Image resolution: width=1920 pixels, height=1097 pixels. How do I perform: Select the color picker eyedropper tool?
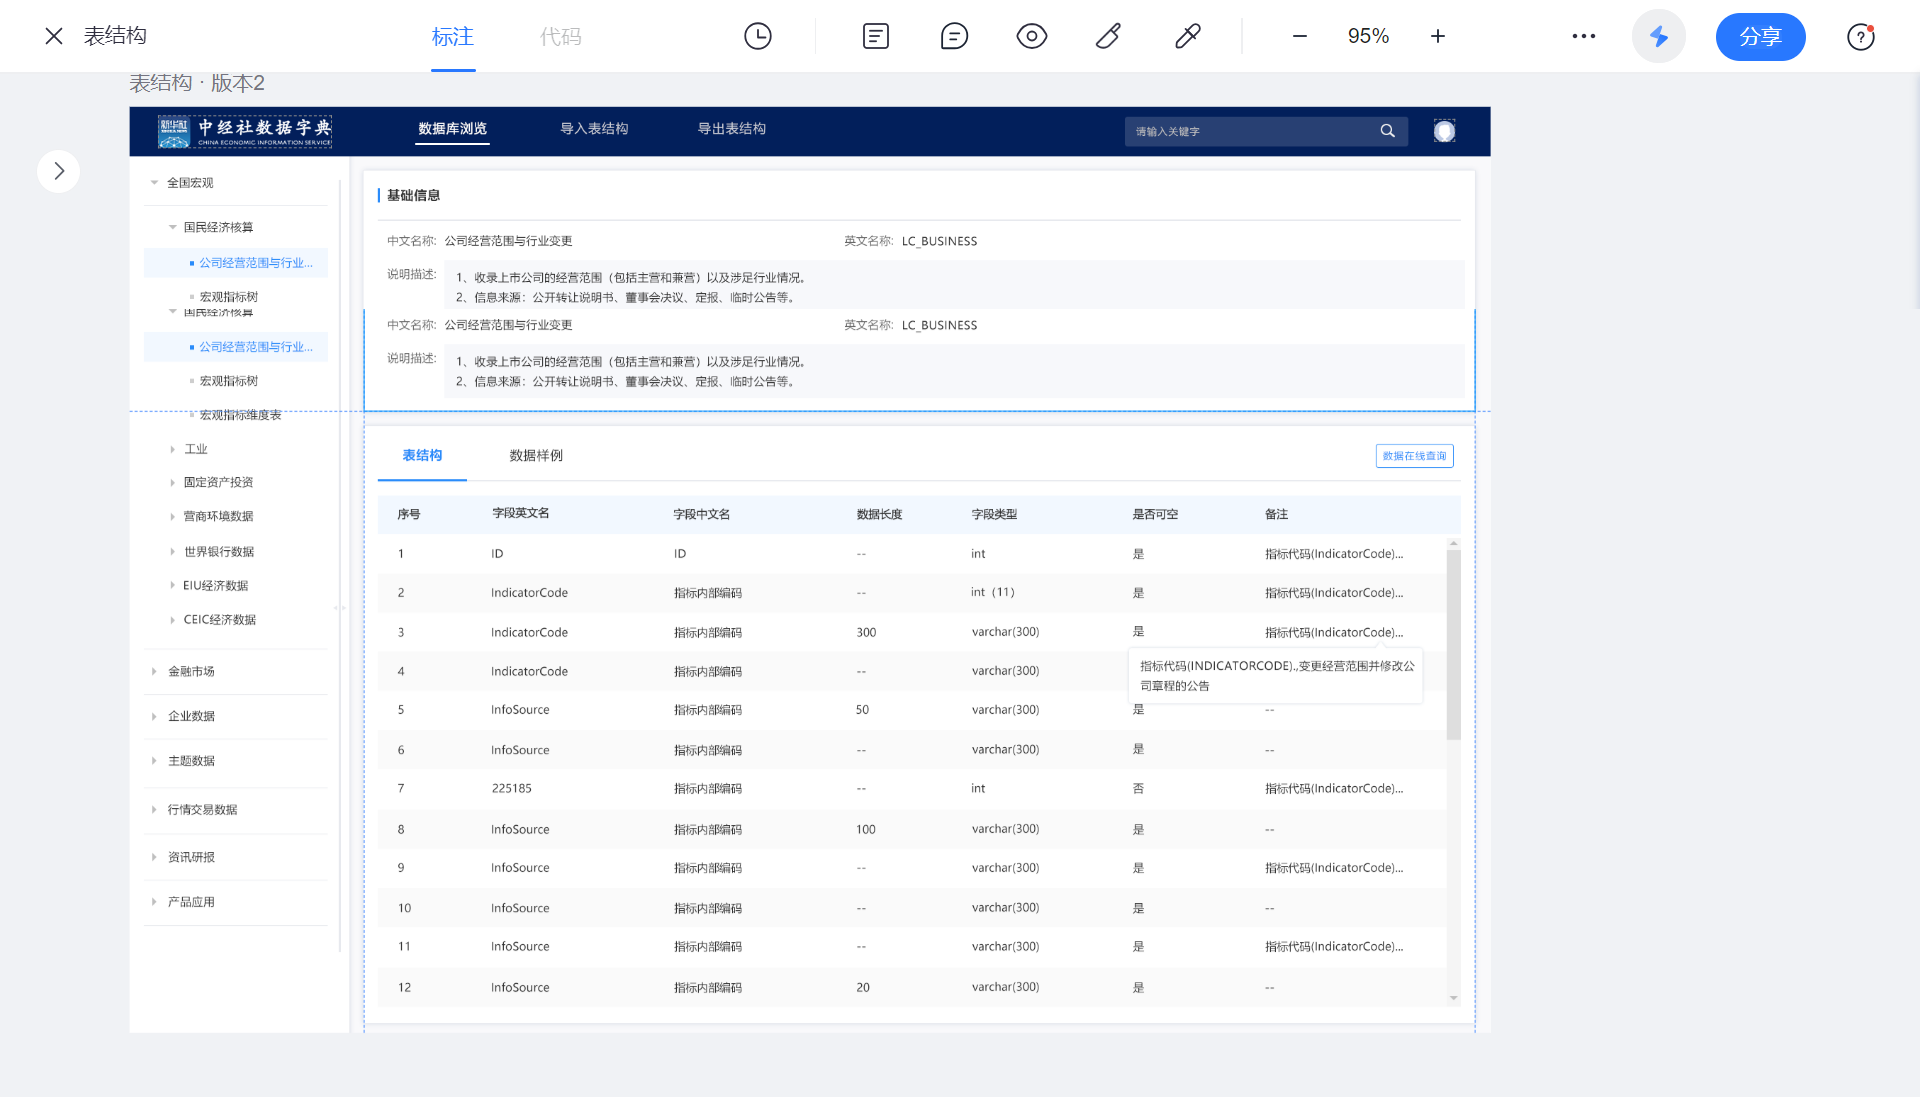pos(1187,36)
